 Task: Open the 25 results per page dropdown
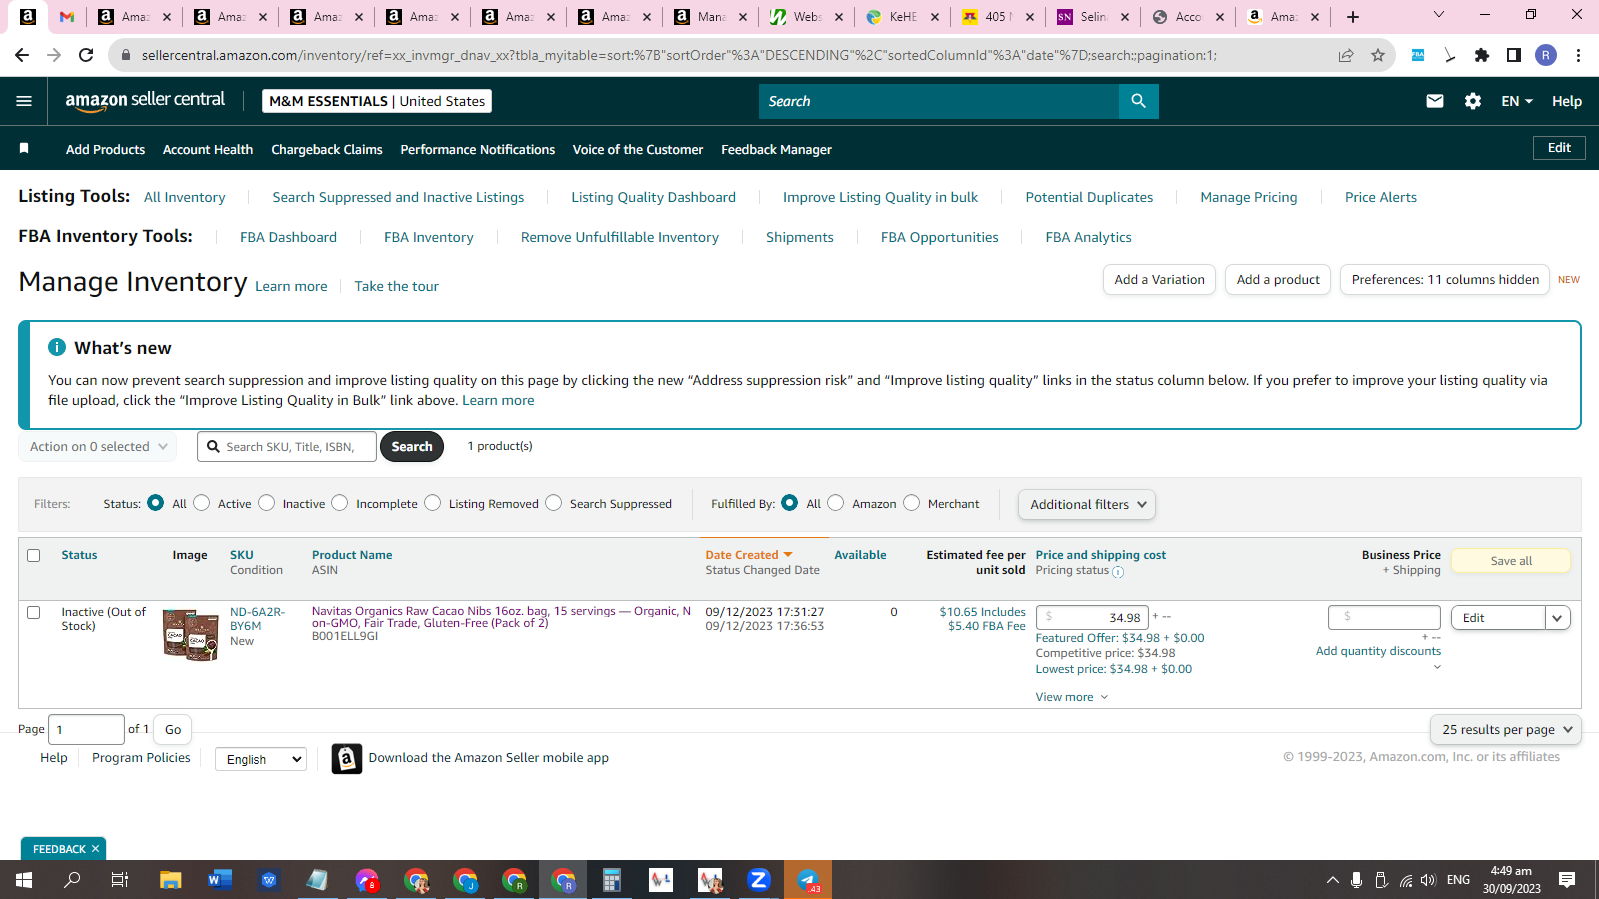click(1506, 730)
